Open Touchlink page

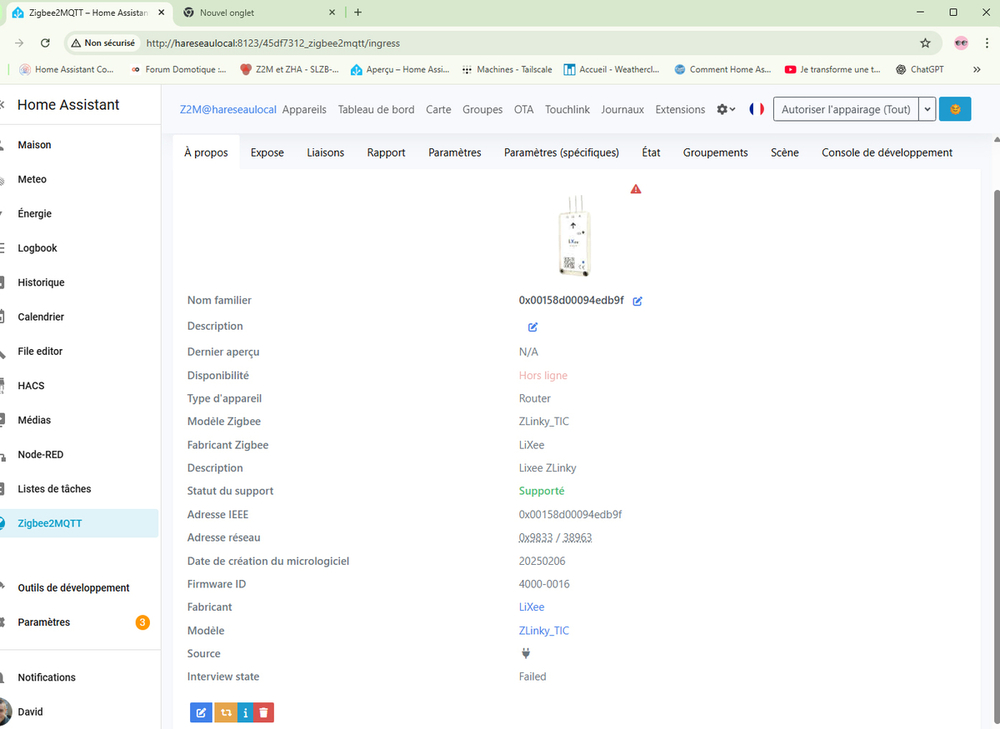(567, 109)
